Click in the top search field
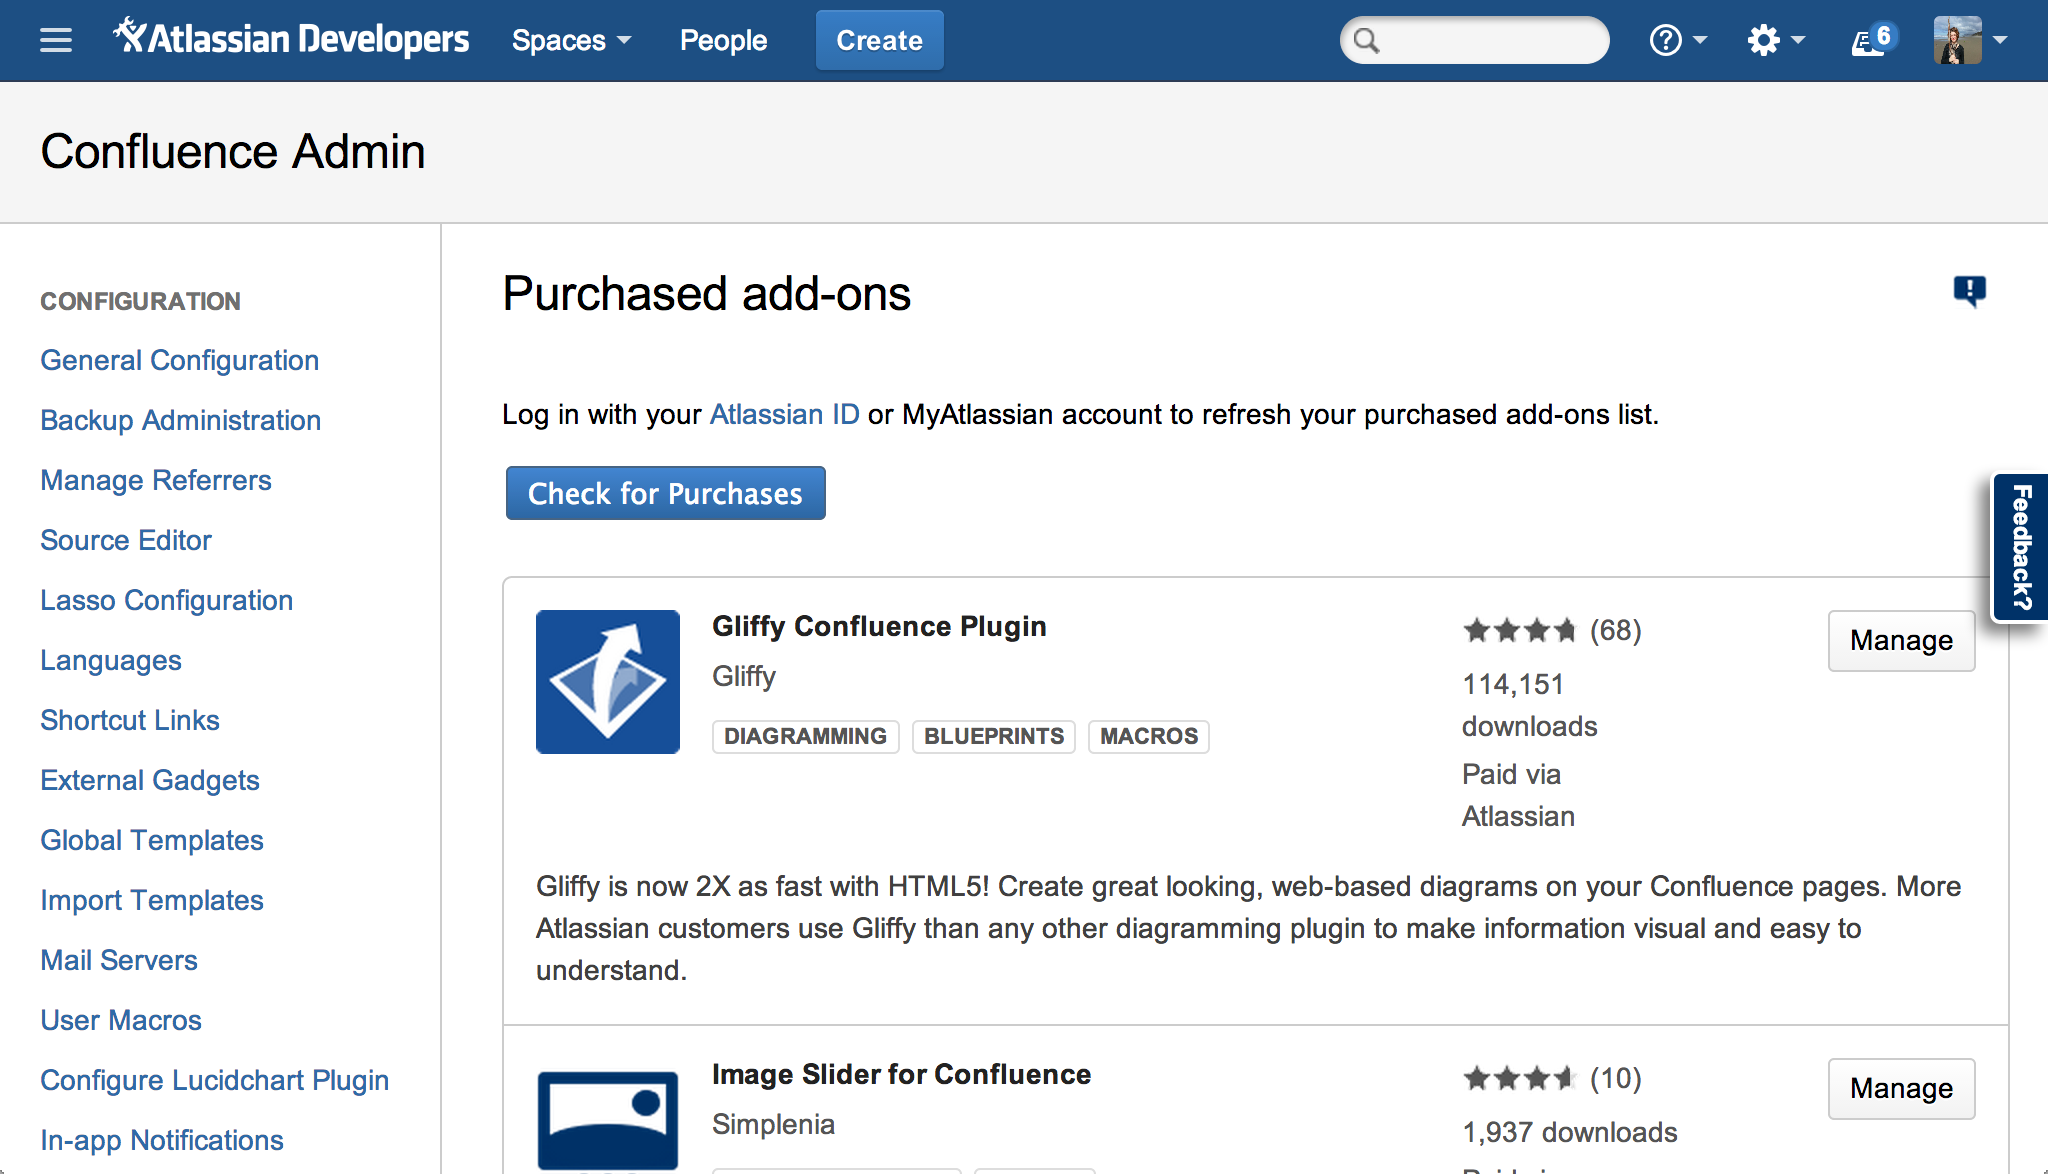The image size is (2048, 1174). coord(1490,41)
